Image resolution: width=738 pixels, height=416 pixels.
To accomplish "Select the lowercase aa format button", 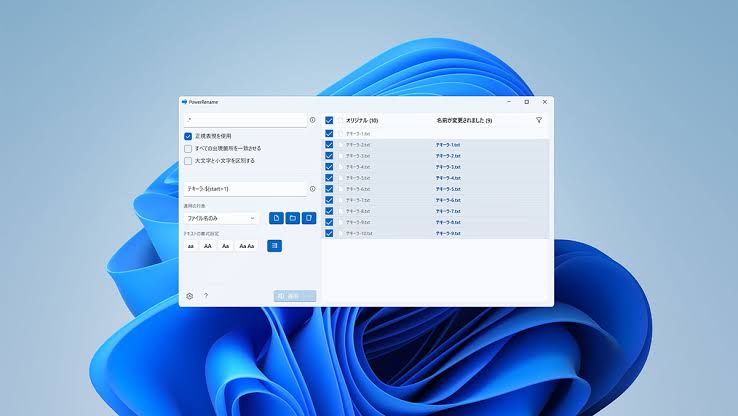I will [191, 246].
